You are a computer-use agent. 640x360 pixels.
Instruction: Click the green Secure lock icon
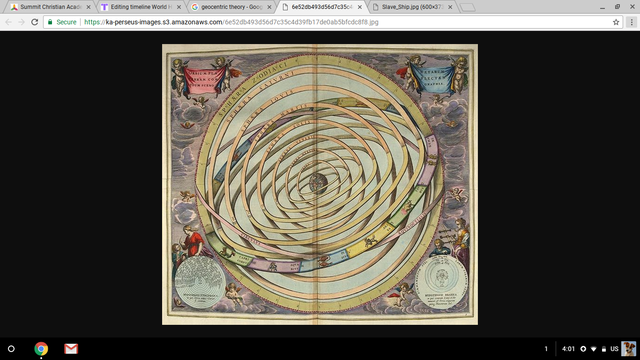tap(50, 22)
